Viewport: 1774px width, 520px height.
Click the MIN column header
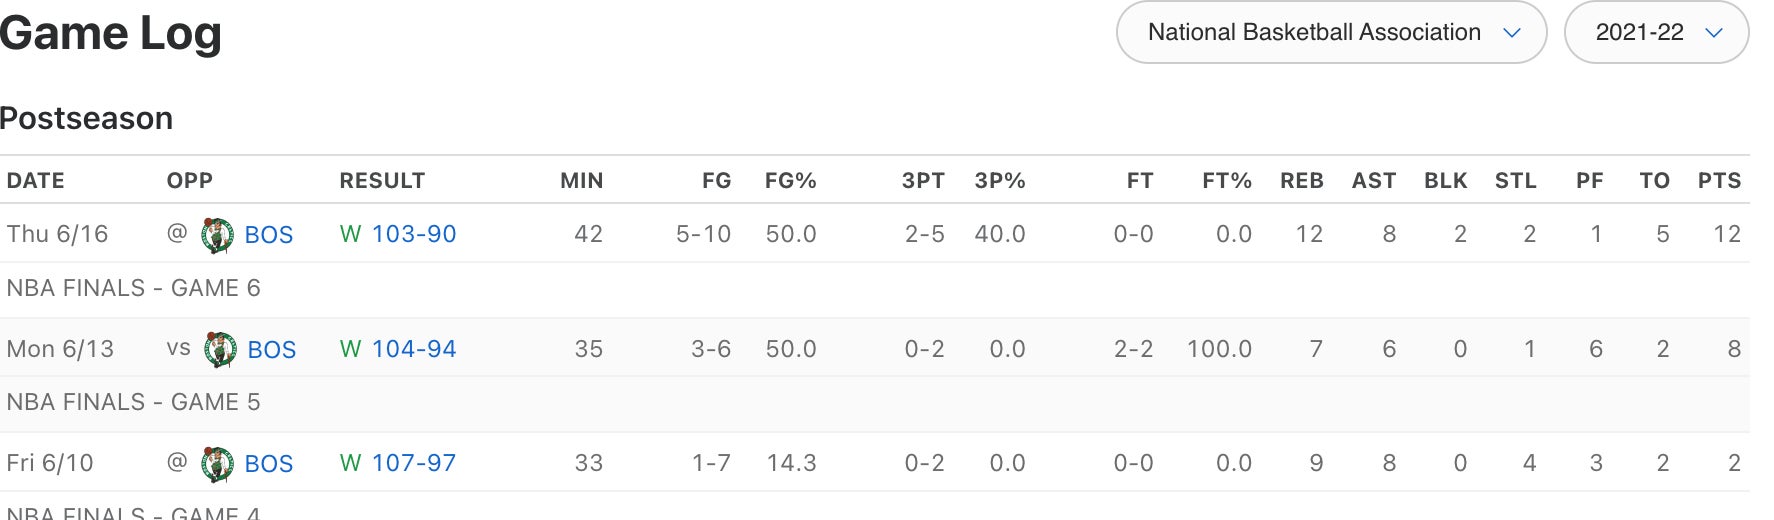tap(581, 181)
